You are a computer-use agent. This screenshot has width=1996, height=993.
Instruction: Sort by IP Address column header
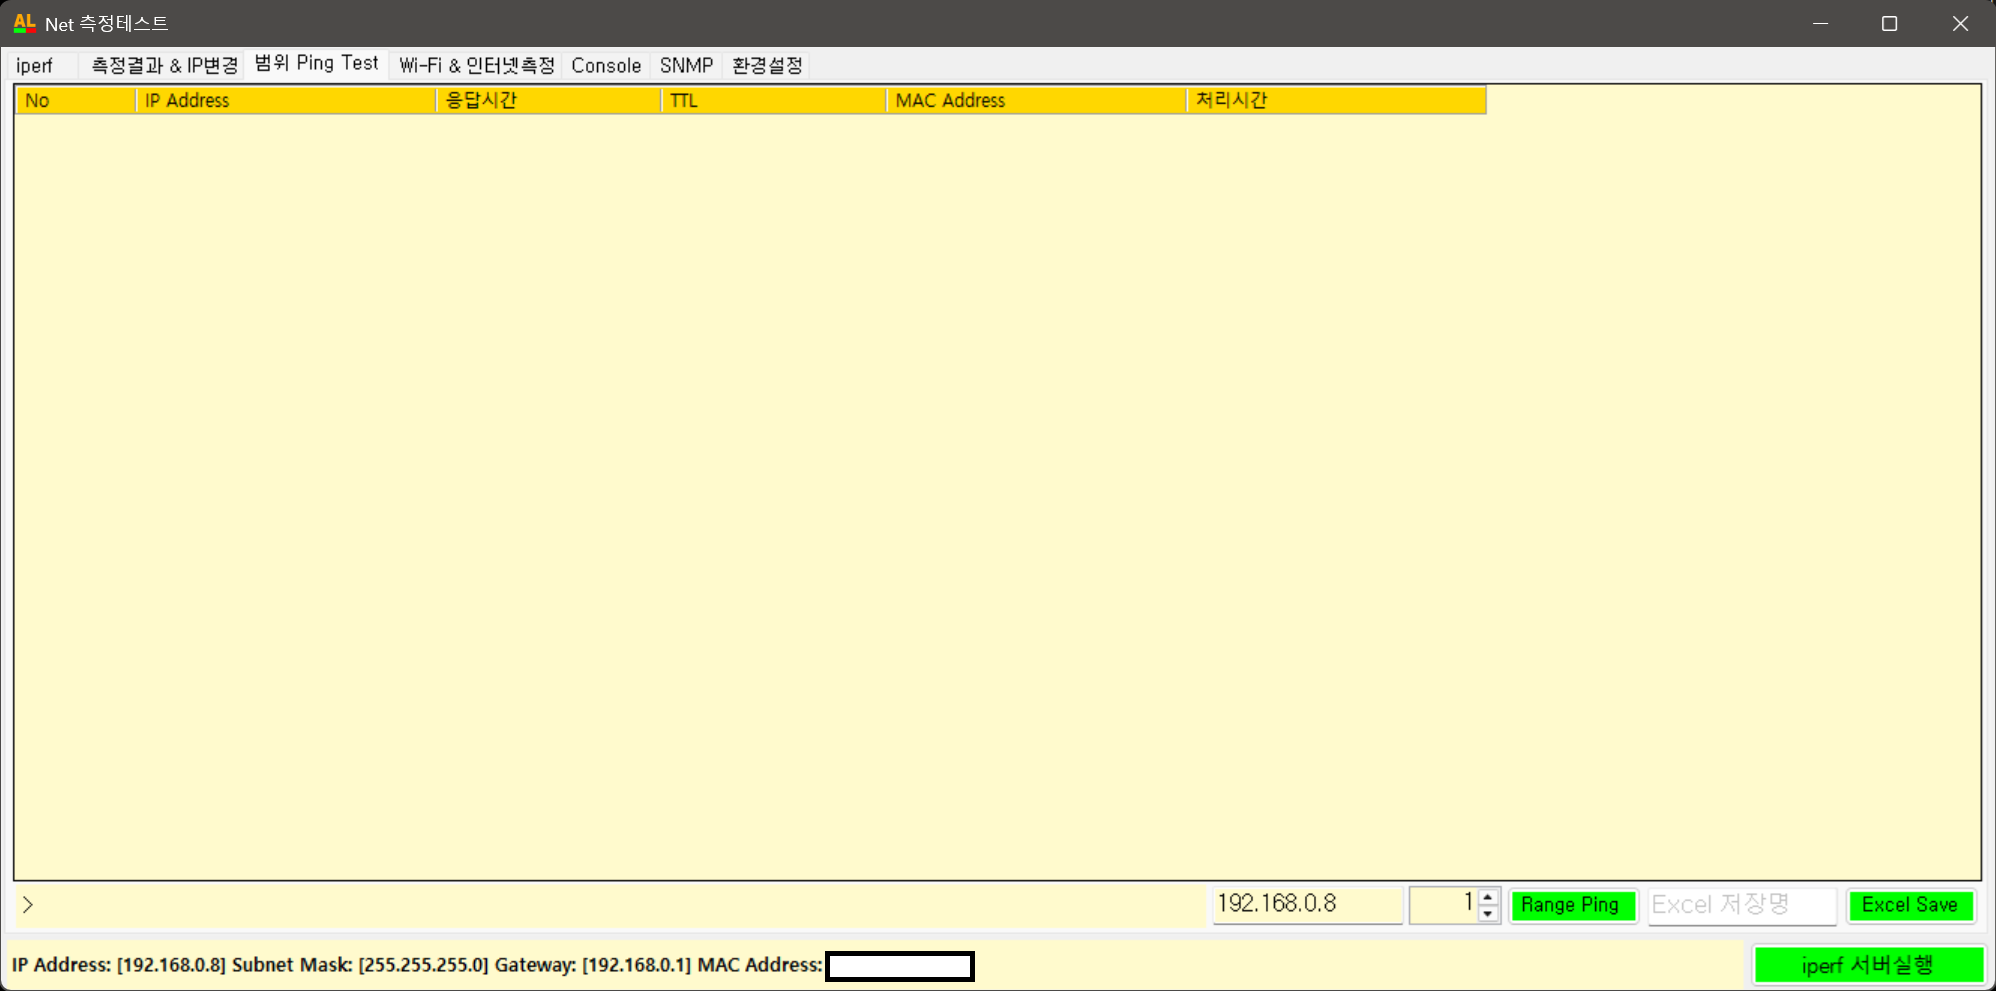coord(285,100)
